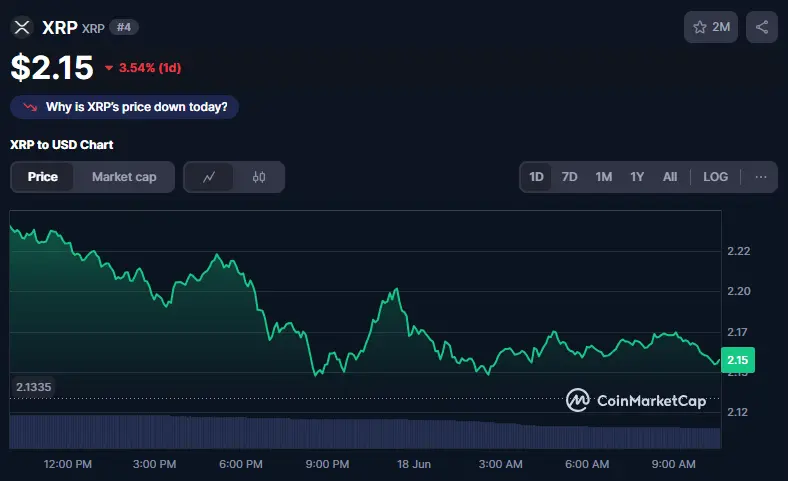Screen dimensions: 788x481
Task: Select the Market cap tab
Action: pyautogui.click(x=124, y=177)
